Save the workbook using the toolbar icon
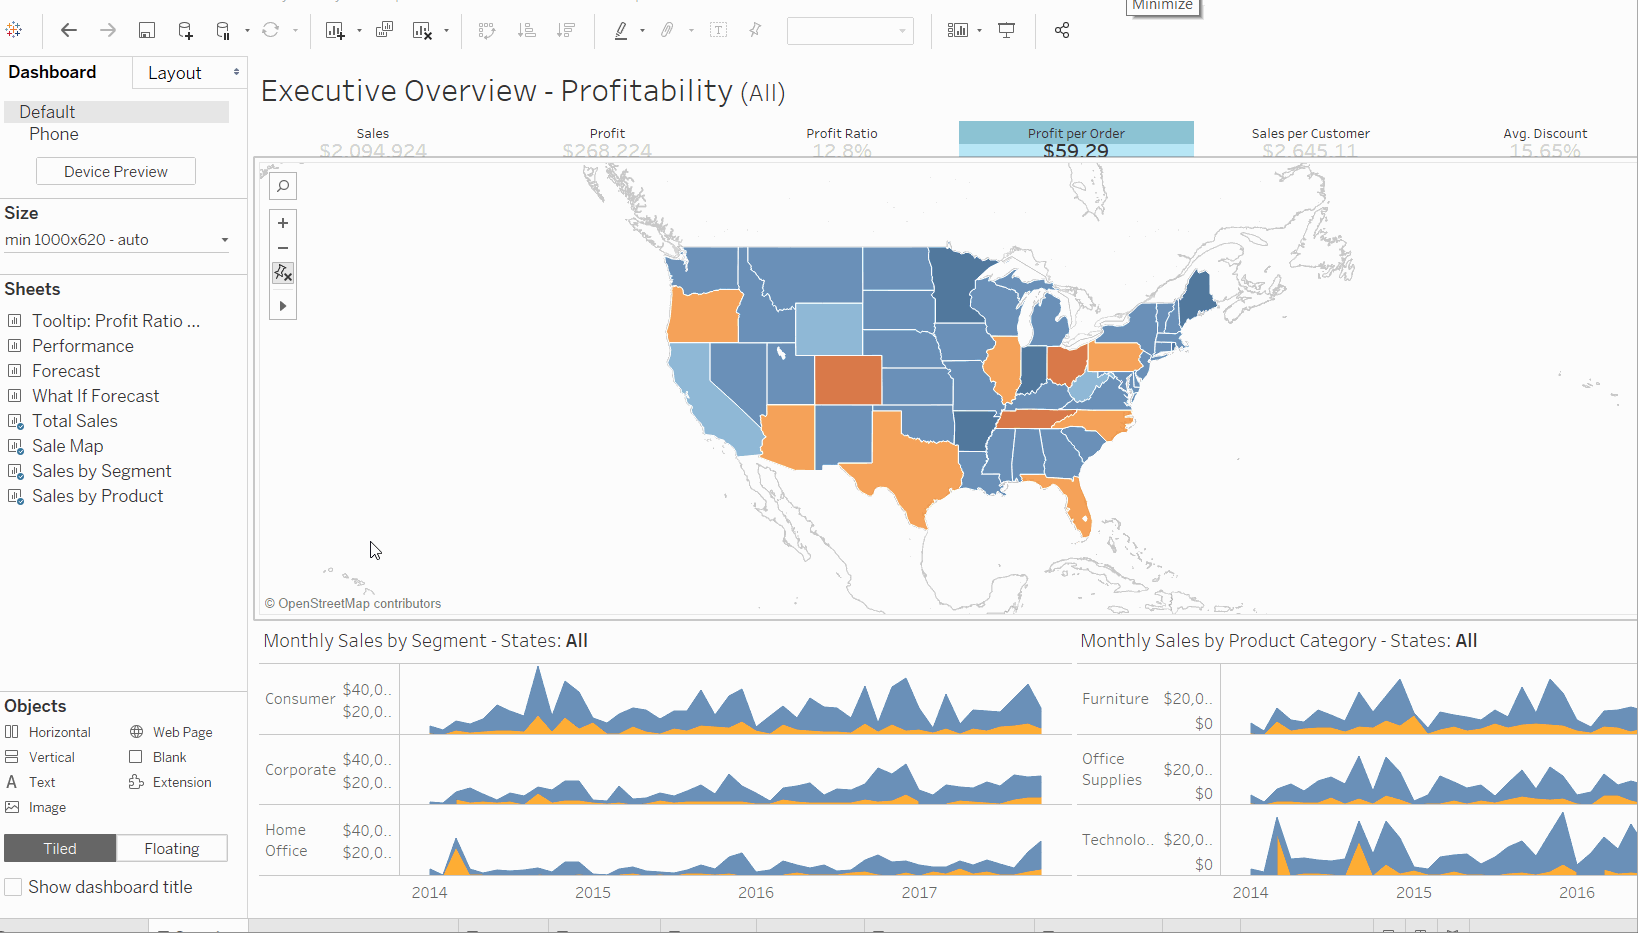 click(146, 30)
